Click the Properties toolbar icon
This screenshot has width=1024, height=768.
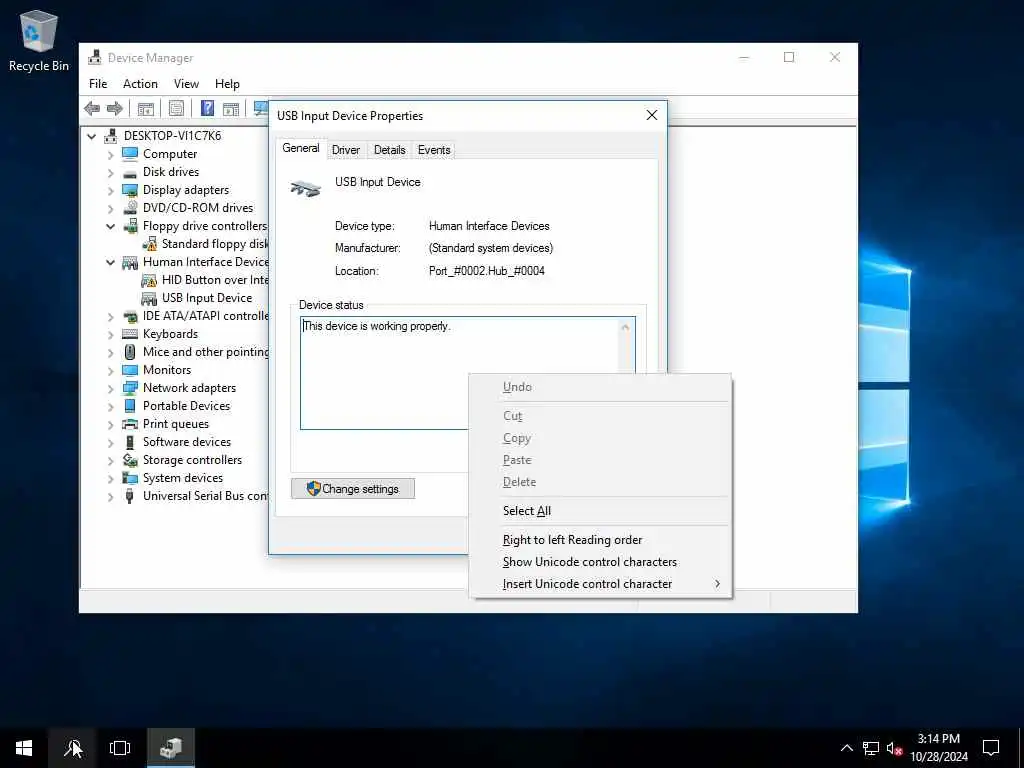176,108
